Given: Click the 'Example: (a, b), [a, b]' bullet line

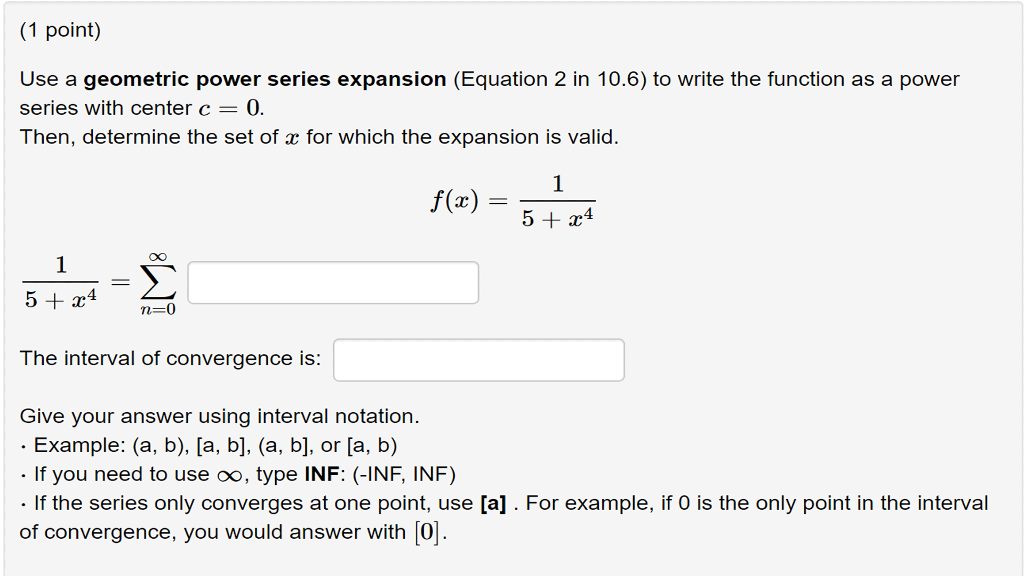Looking at the screenshot, I should click(215, 445).
